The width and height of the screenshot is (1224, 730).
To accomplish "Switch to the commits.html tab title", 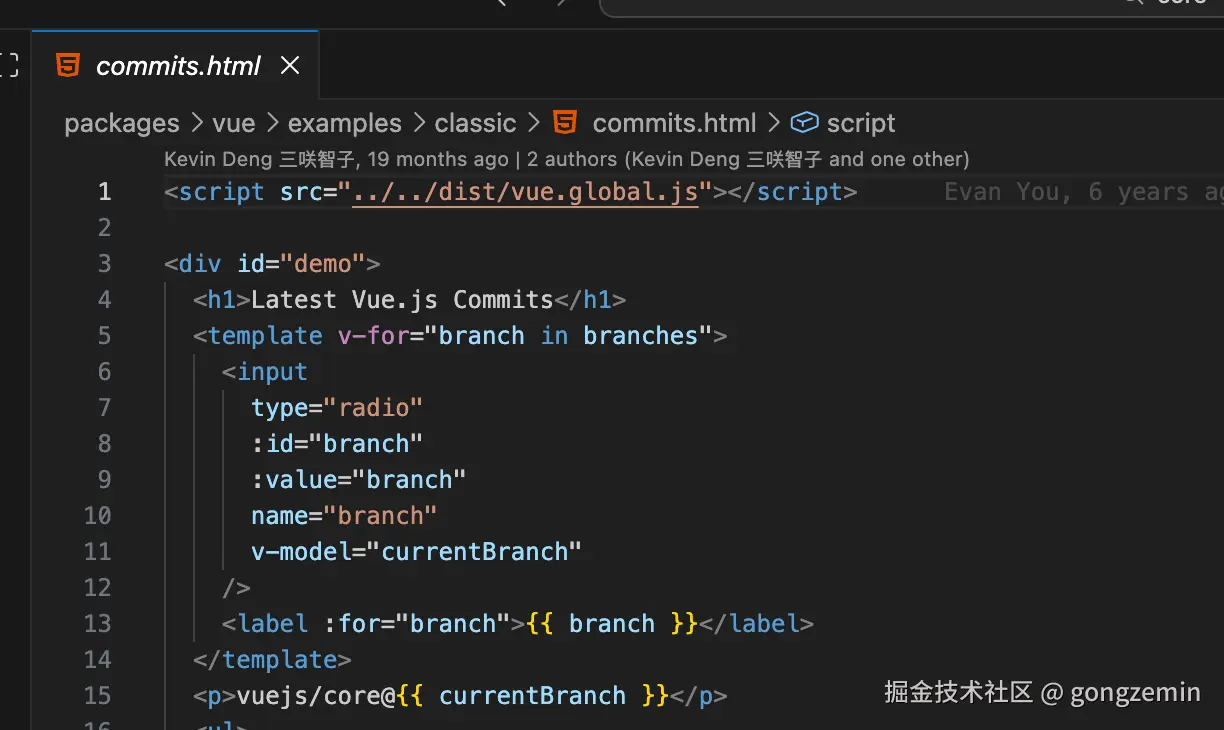I will [x=178, y=66].
